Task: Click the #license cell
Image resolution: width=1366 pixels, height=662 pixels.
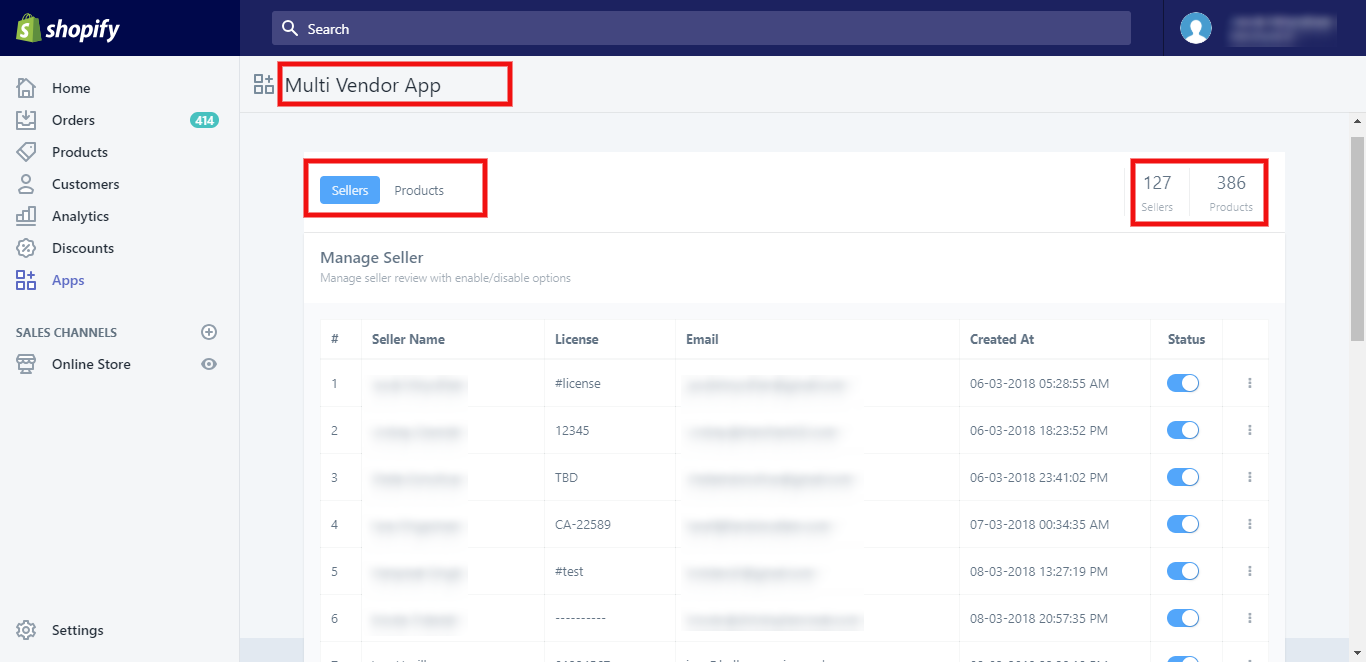Action: pos(578,383)
